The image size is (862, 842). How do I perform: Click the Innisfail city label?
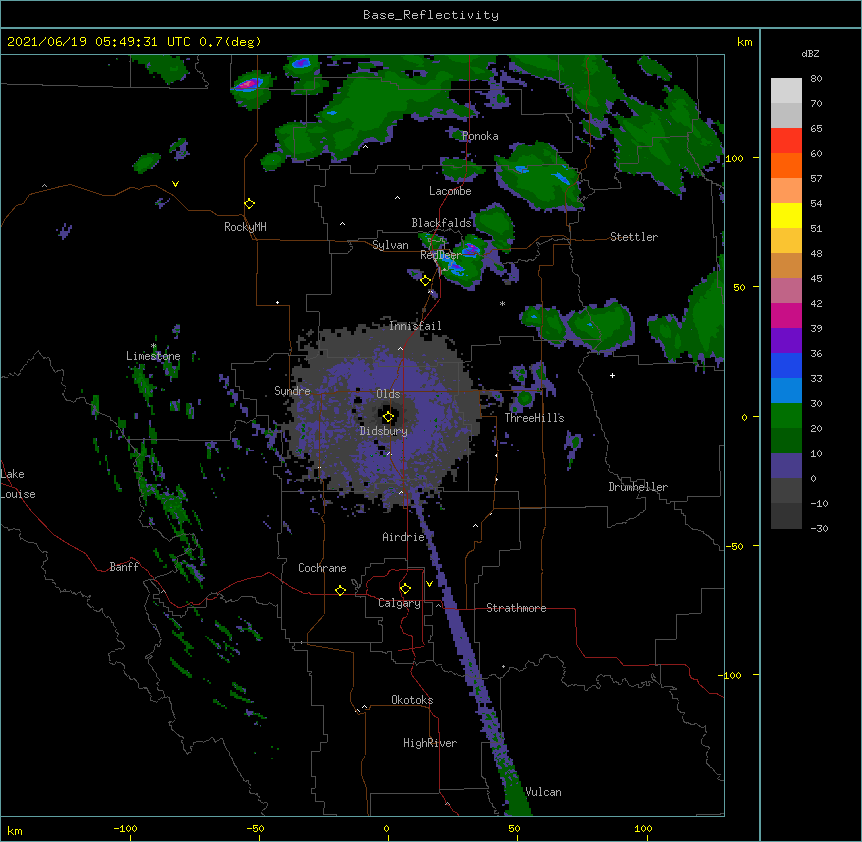coord(415,326)
